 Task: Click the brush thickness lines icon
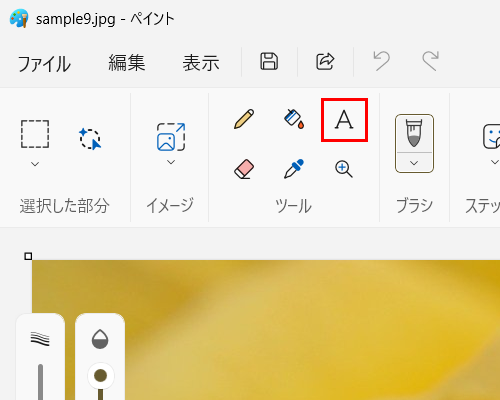(40, 339)
